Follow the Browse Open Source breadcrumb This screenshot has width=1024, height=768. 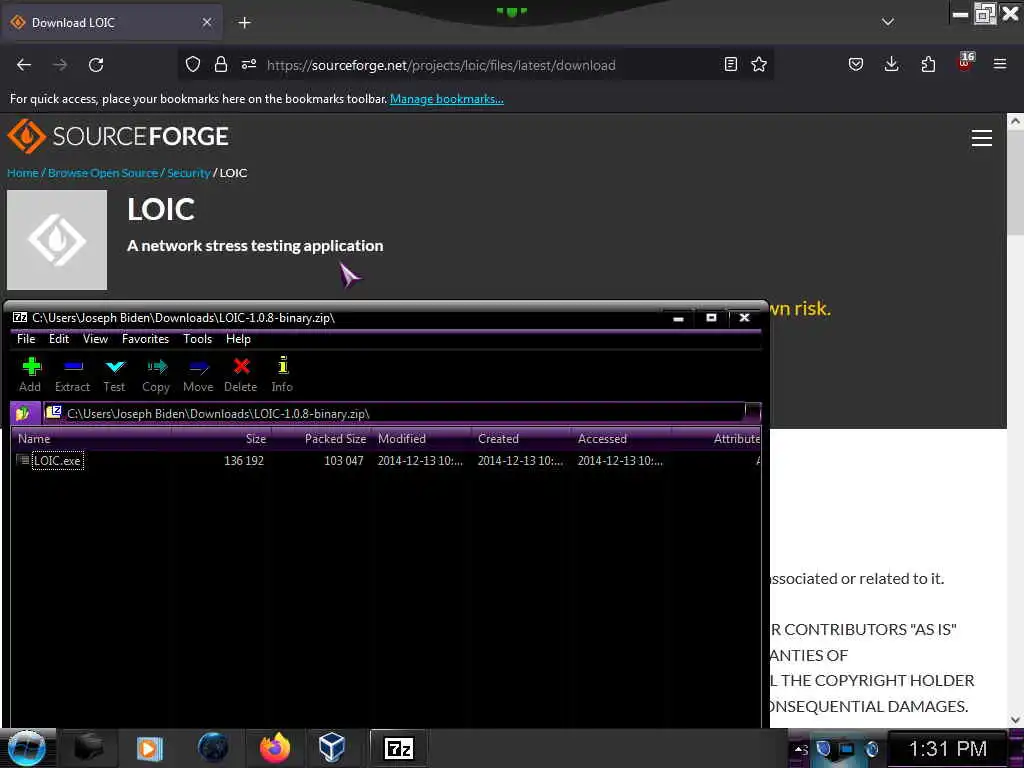tap(103, 173)
